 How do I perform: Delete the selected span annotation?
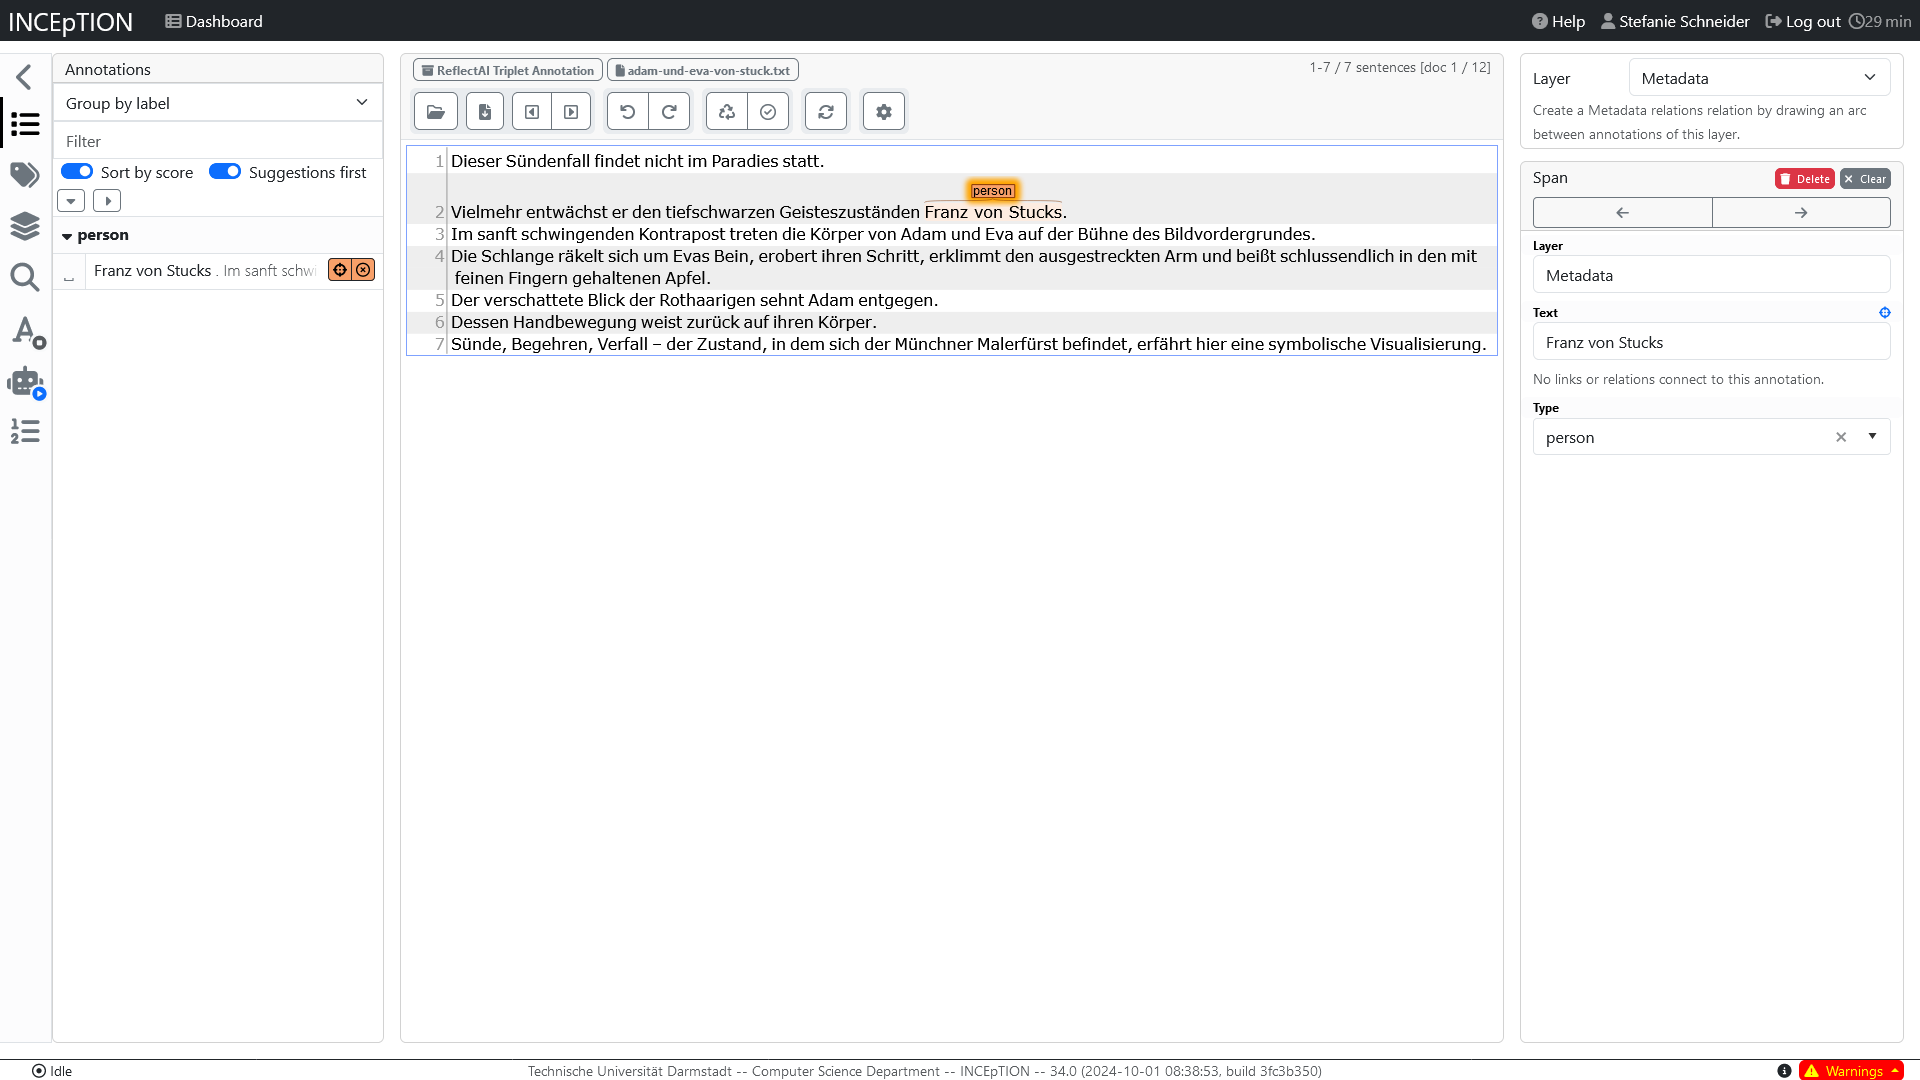click(1804, 179)
